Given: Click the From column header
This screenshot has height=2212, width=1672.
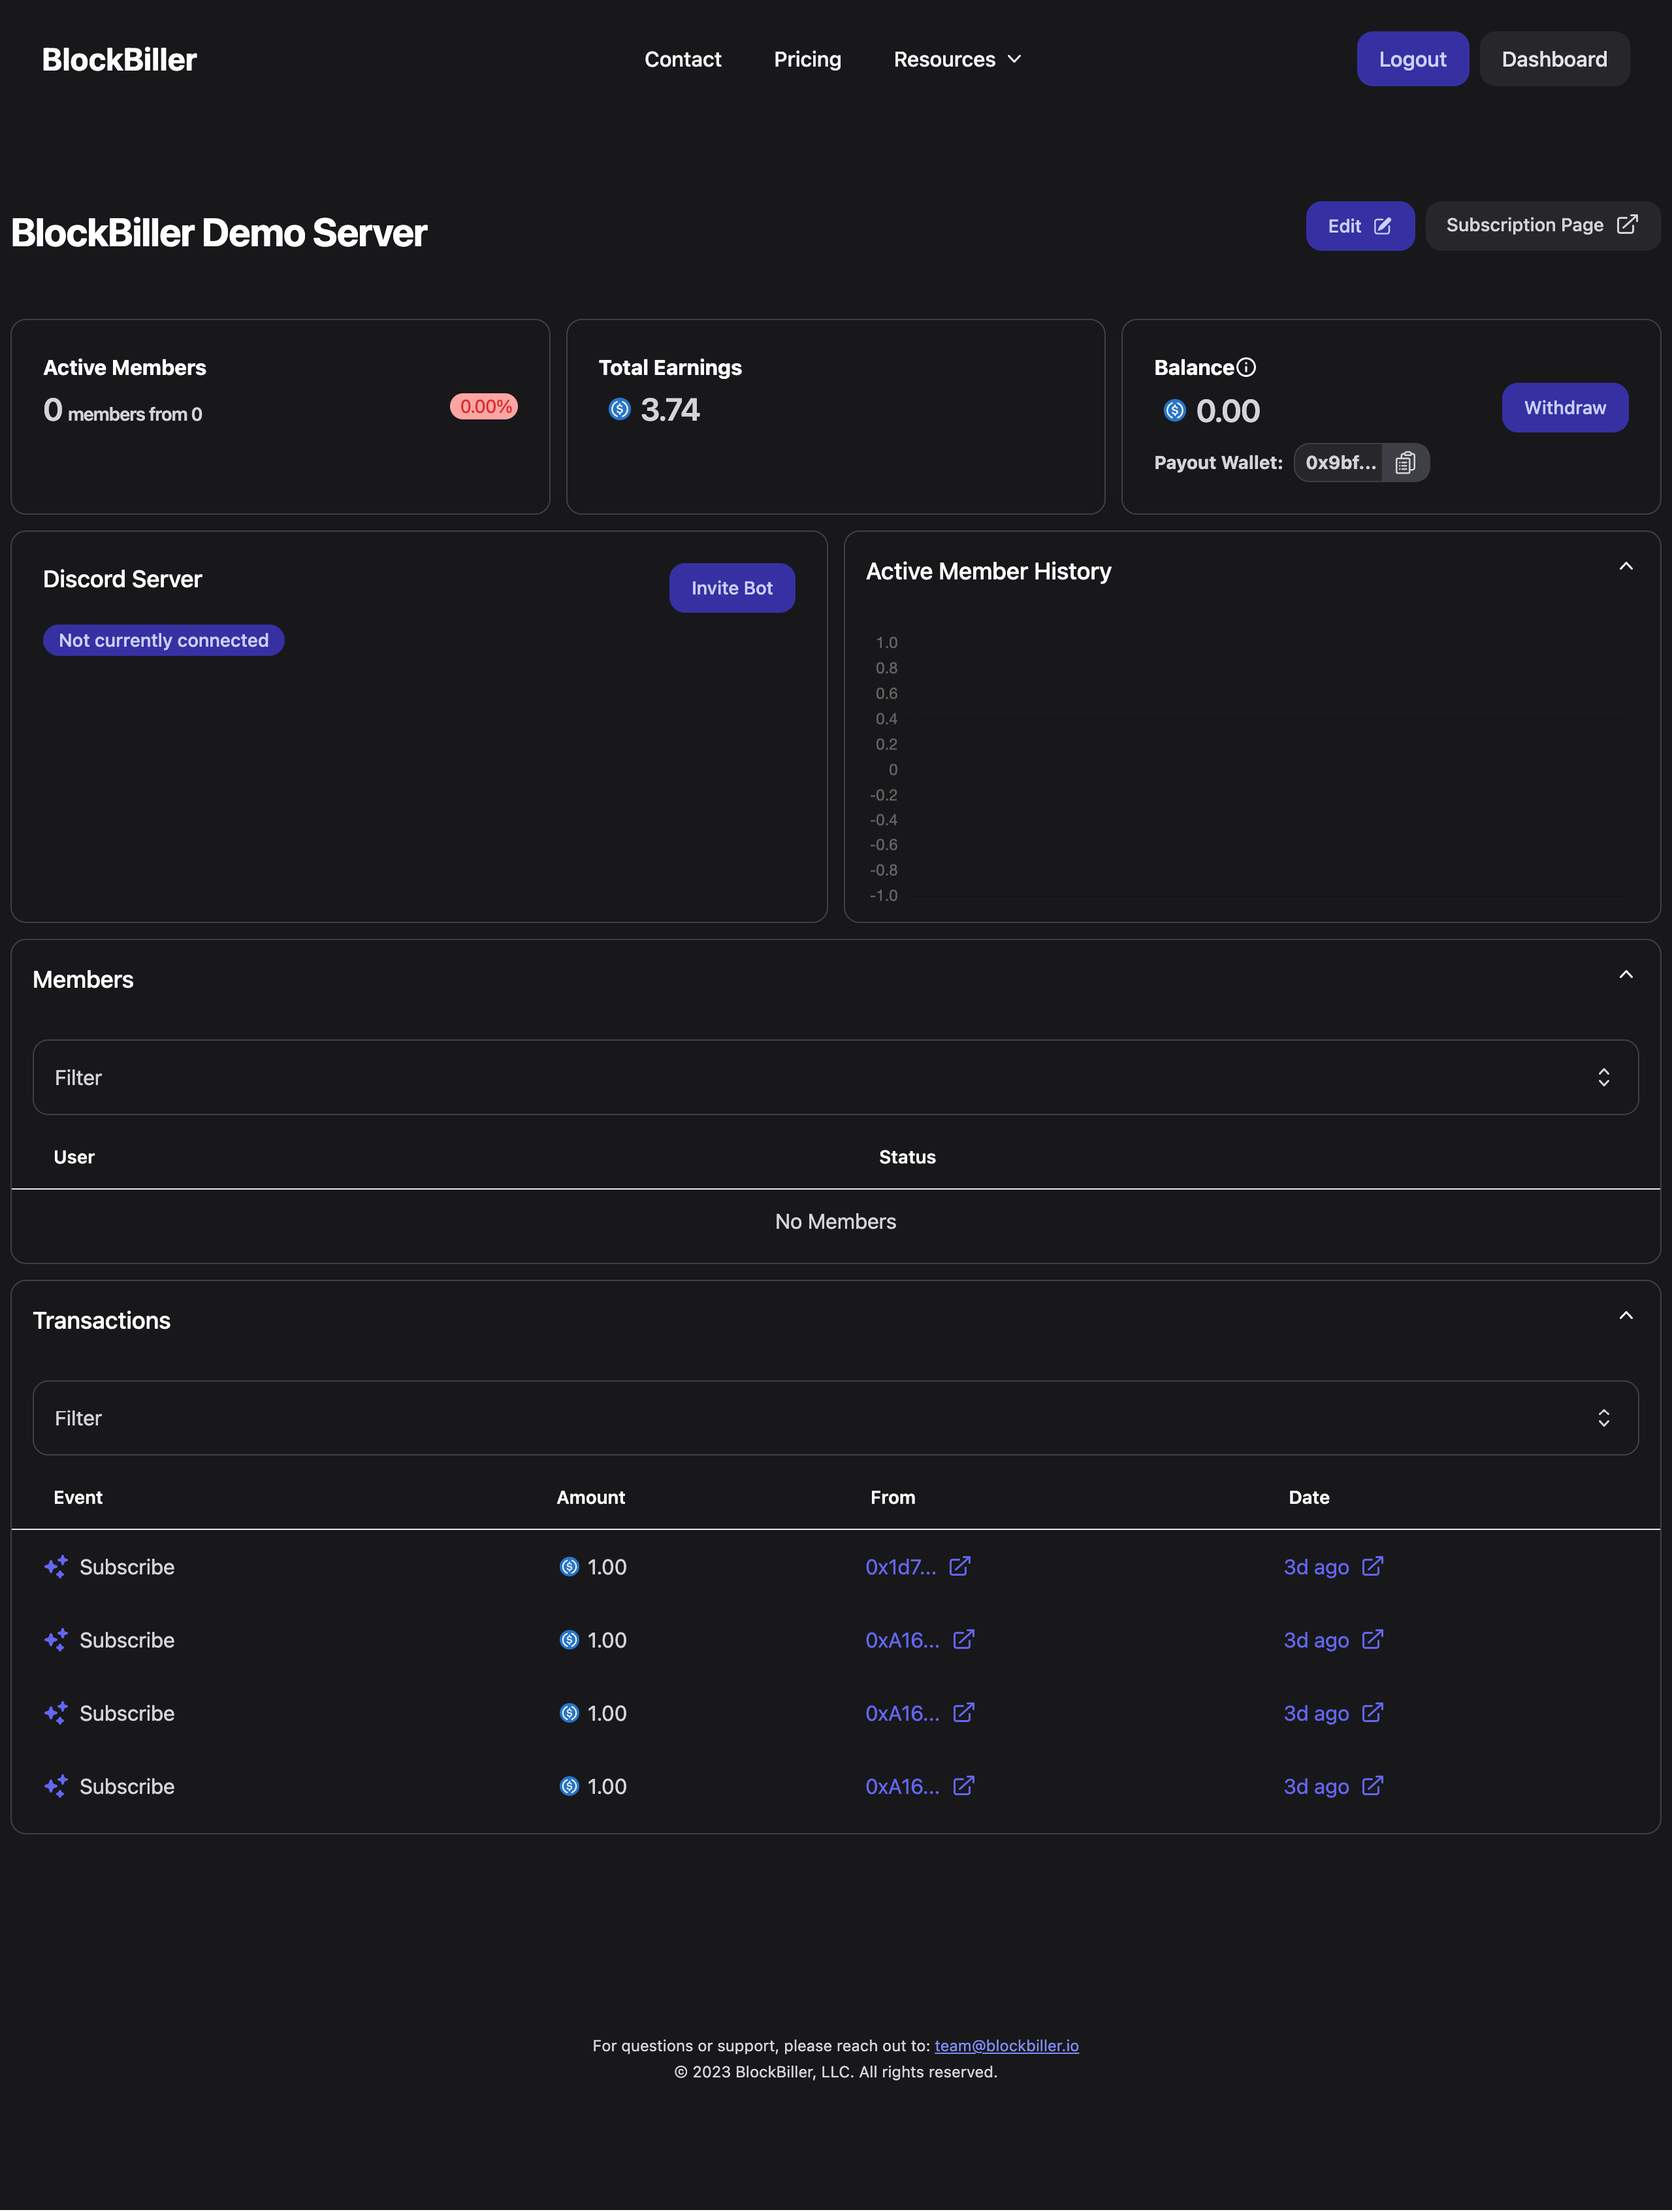Looking at the screenshot, I should pyautogui.click(x=892, y=1497).
